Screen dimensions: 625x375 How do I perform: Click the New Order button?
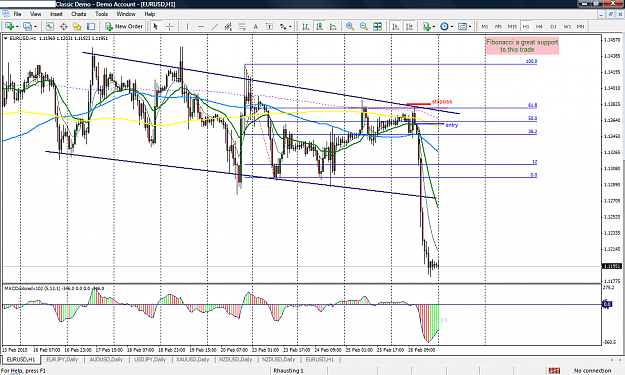(124, 26)
